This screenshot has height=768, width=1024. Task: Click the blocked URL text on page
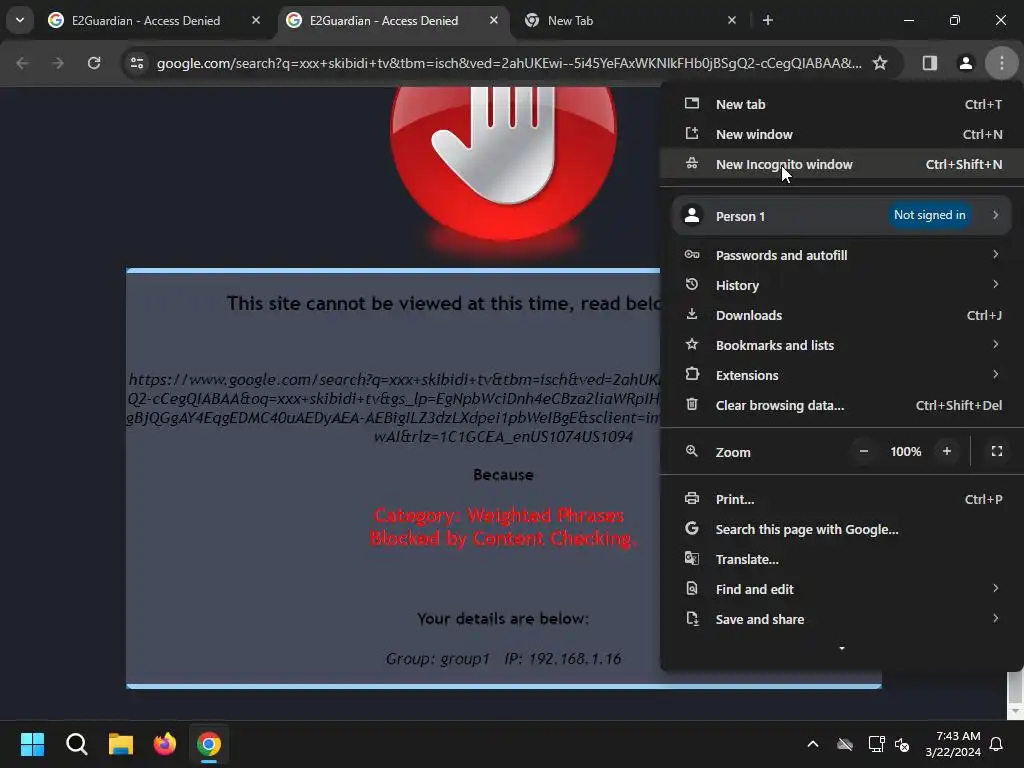tap(394, 408)
